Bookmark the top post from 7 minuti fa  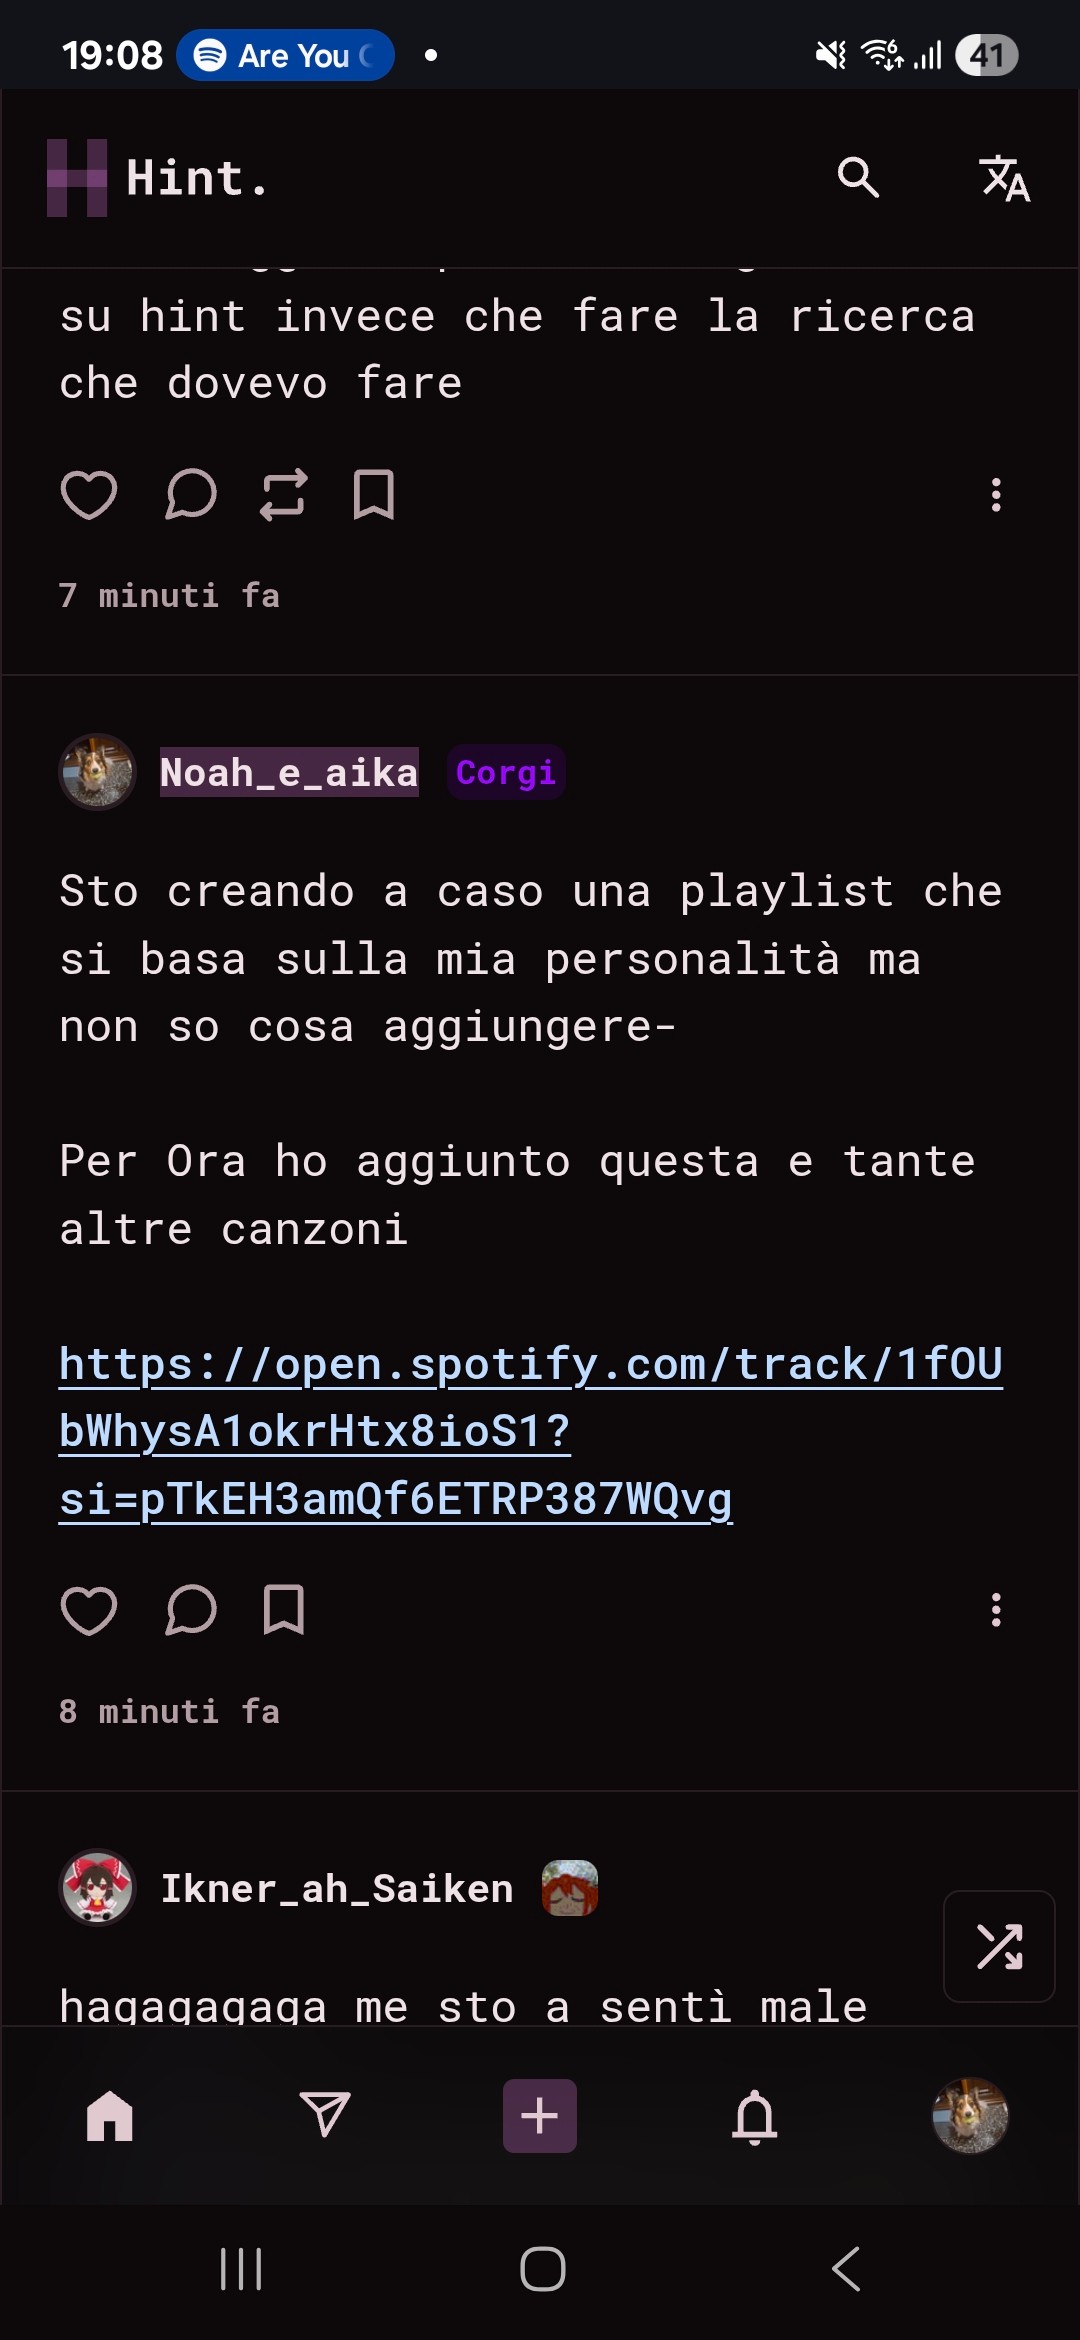[374, 494]
